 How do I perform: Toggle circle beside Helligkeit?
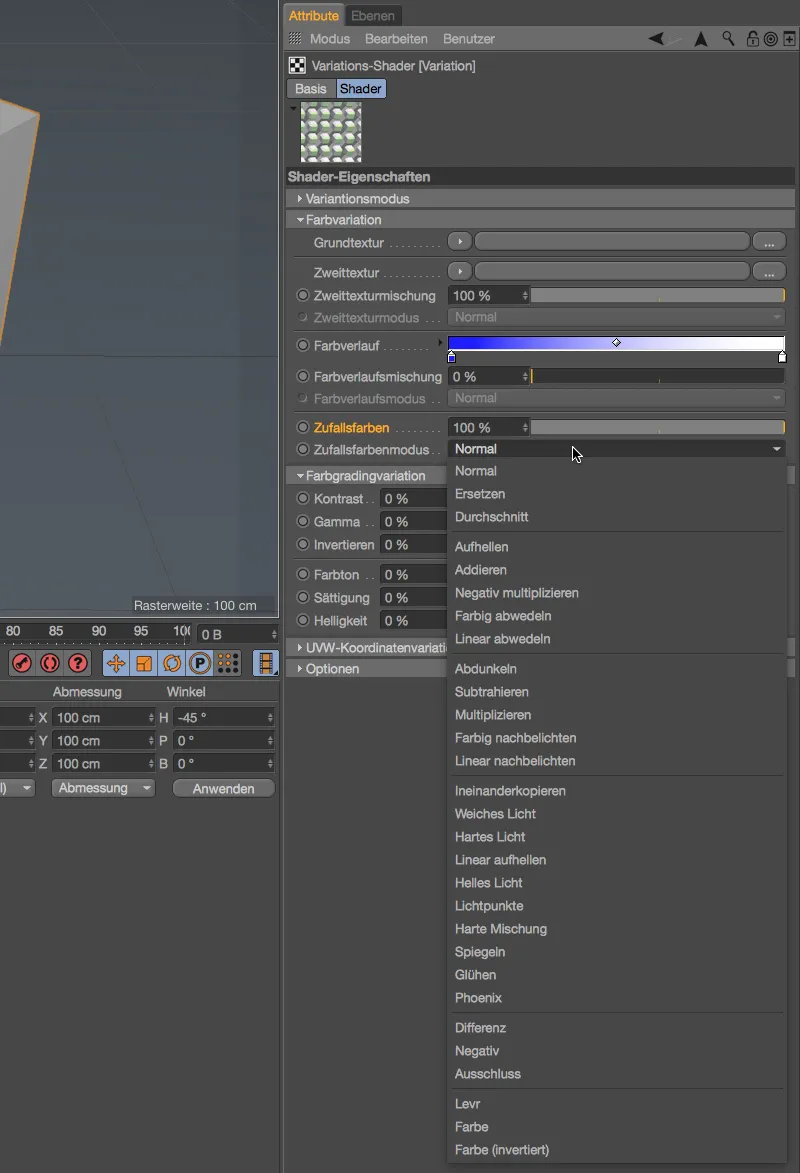coord(302,620)
